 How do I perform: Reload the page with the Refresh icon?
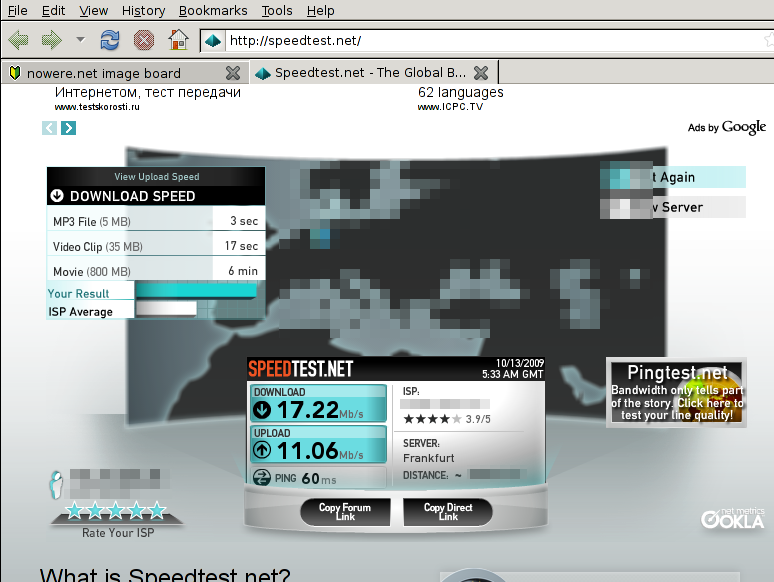110,40
